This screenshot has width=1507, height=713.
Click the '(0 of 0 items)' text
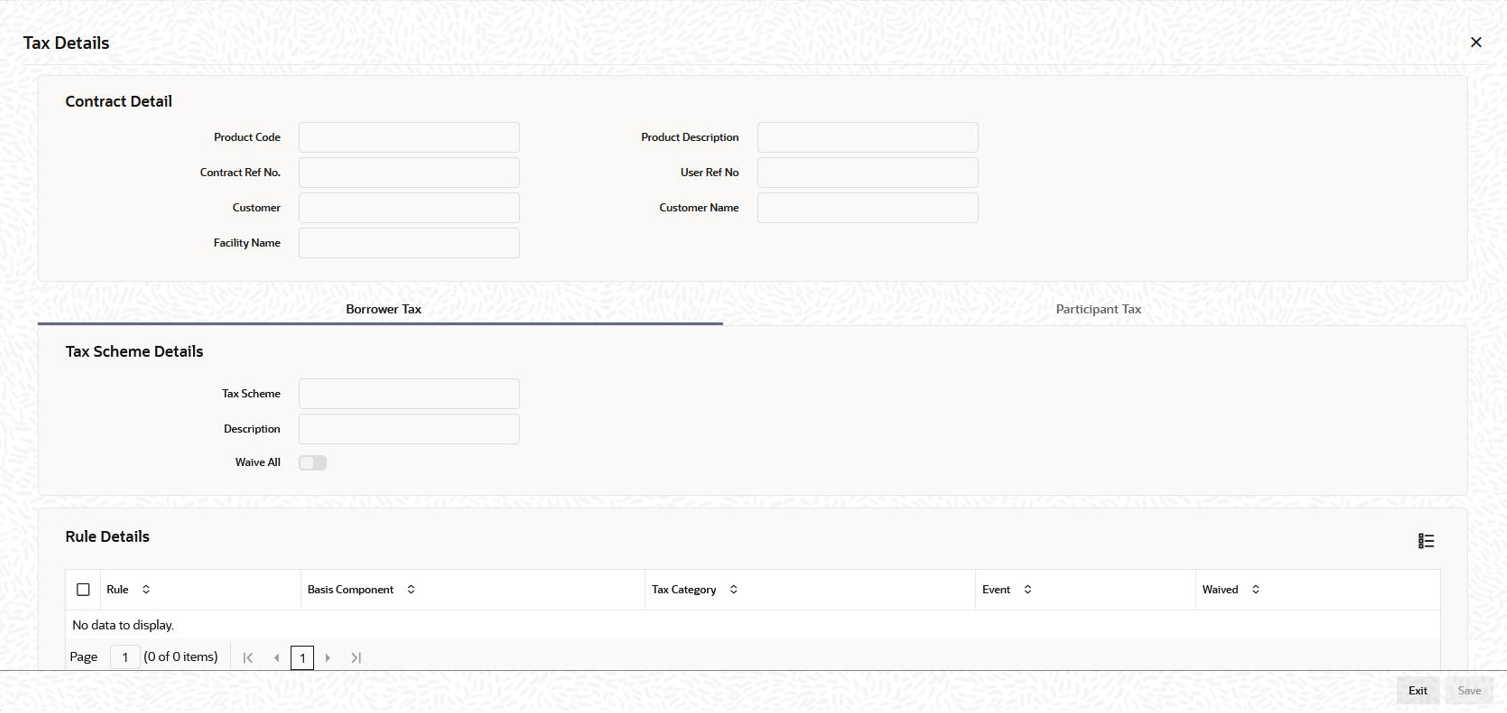pos(181,657)
